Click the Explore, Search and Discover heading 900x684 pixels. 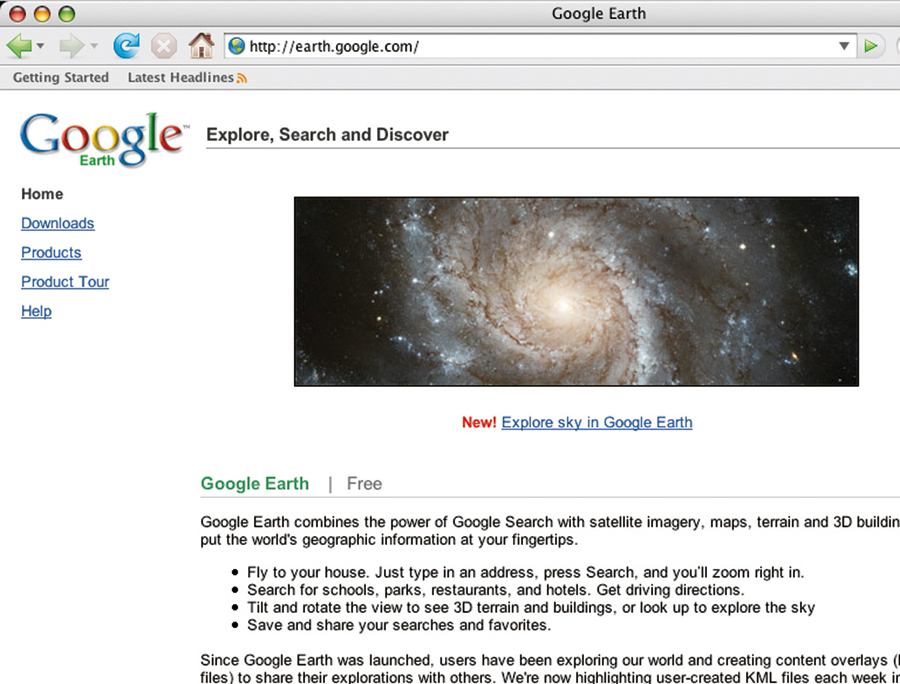pos(327,135)
